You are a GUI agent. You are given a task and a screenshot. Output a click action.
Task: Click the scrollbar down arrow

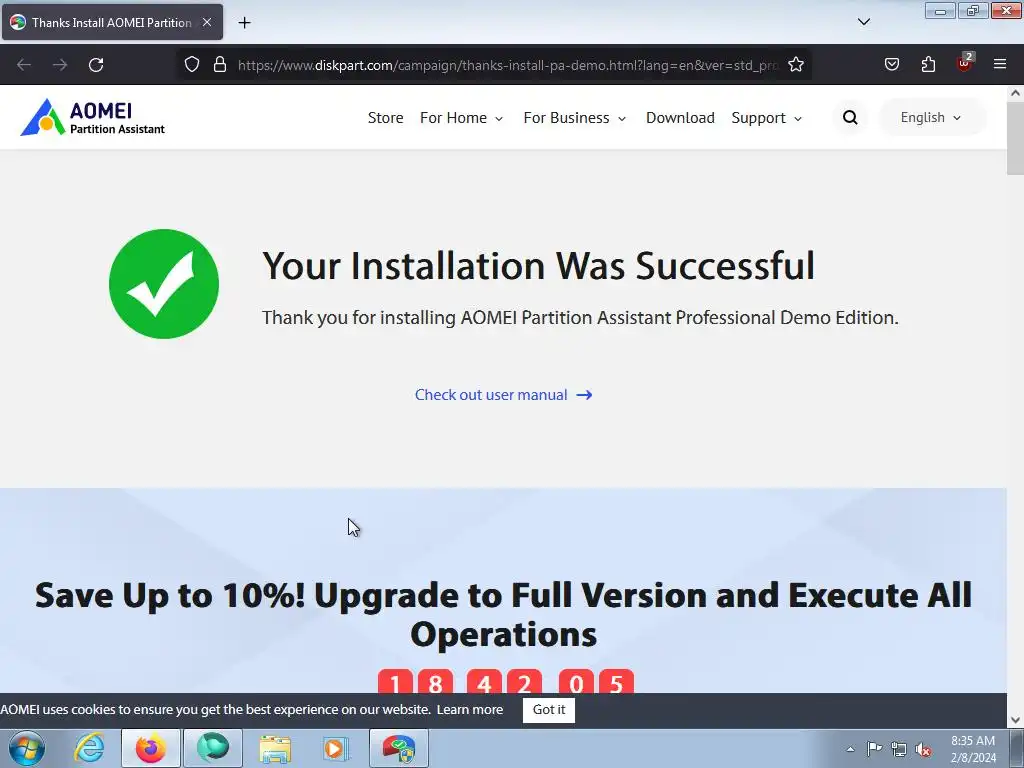[x=1015, y=720]
